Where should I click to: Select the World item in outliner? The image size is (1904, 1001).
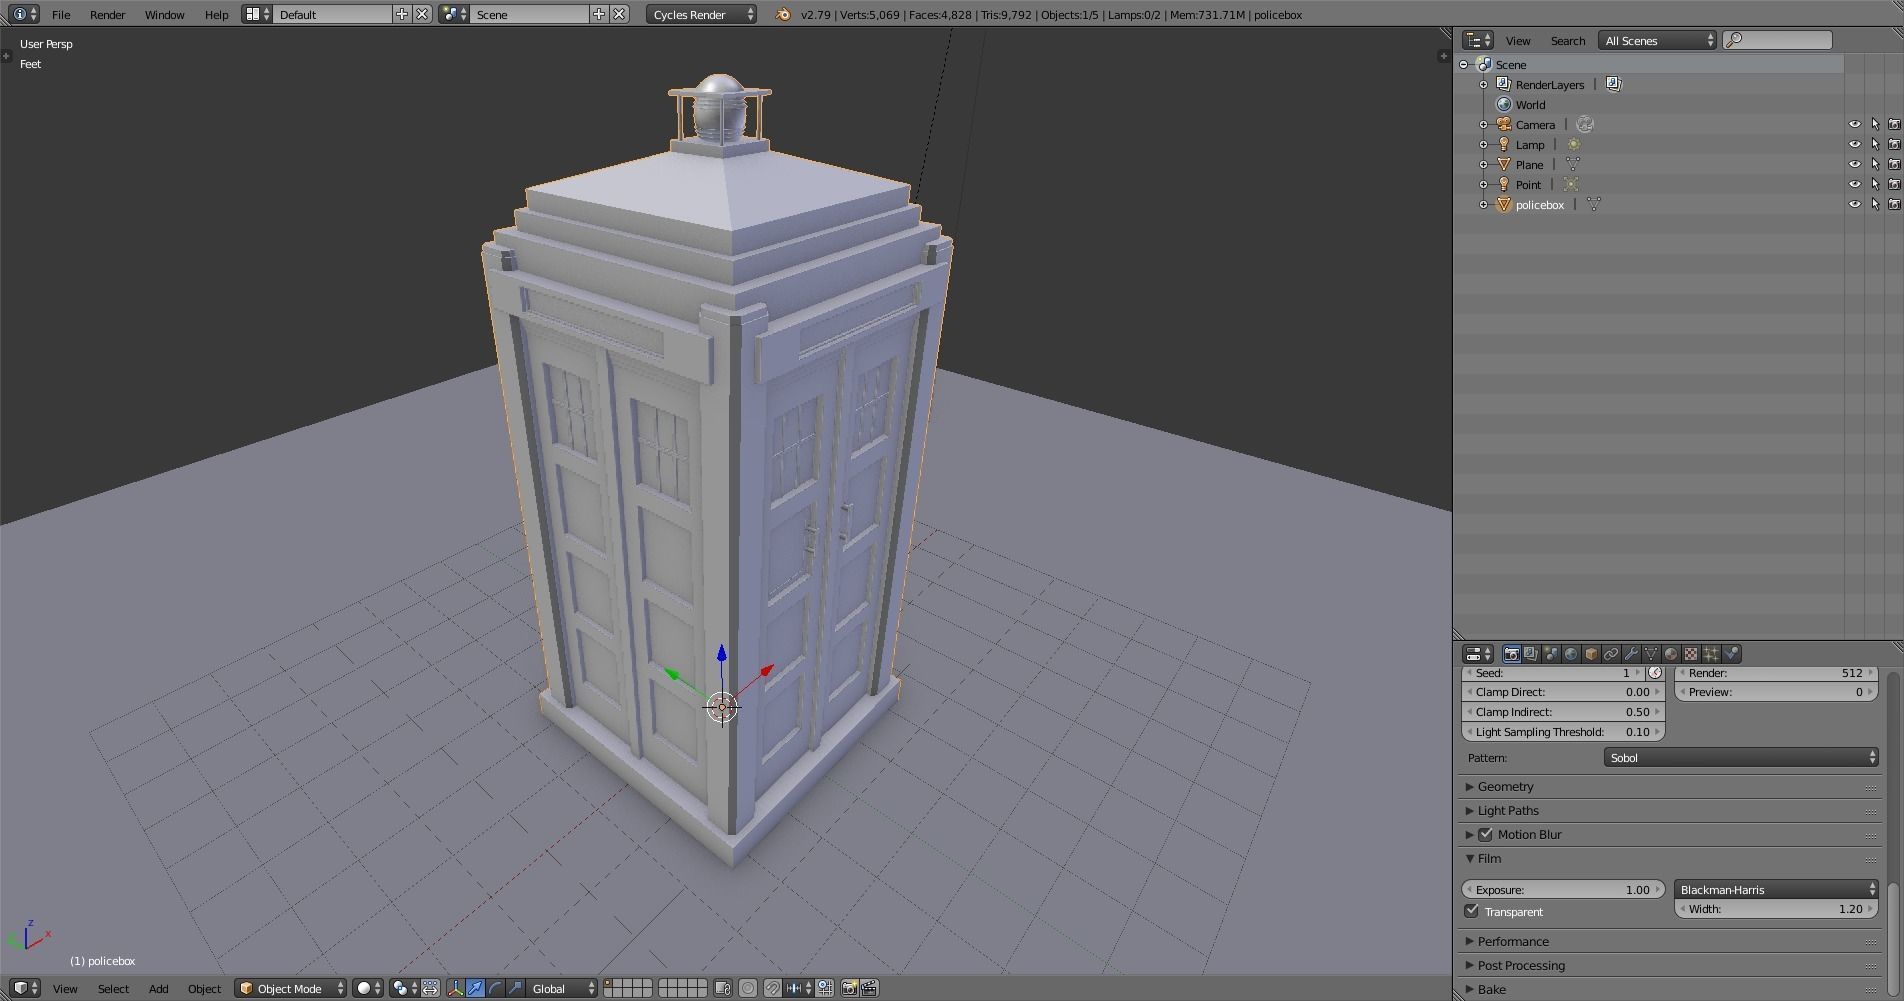click(x=1530, y=104)
